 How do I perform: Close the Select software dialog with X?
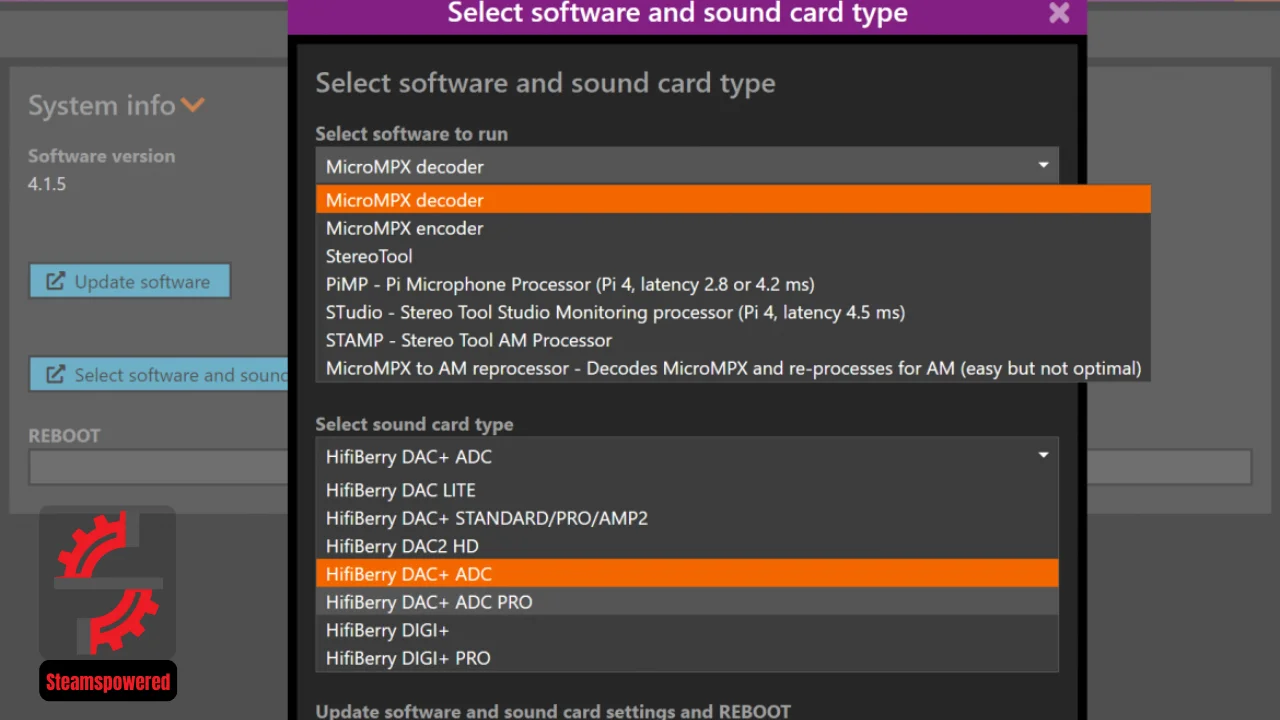pyautogui.click(x=1059, y=14)
